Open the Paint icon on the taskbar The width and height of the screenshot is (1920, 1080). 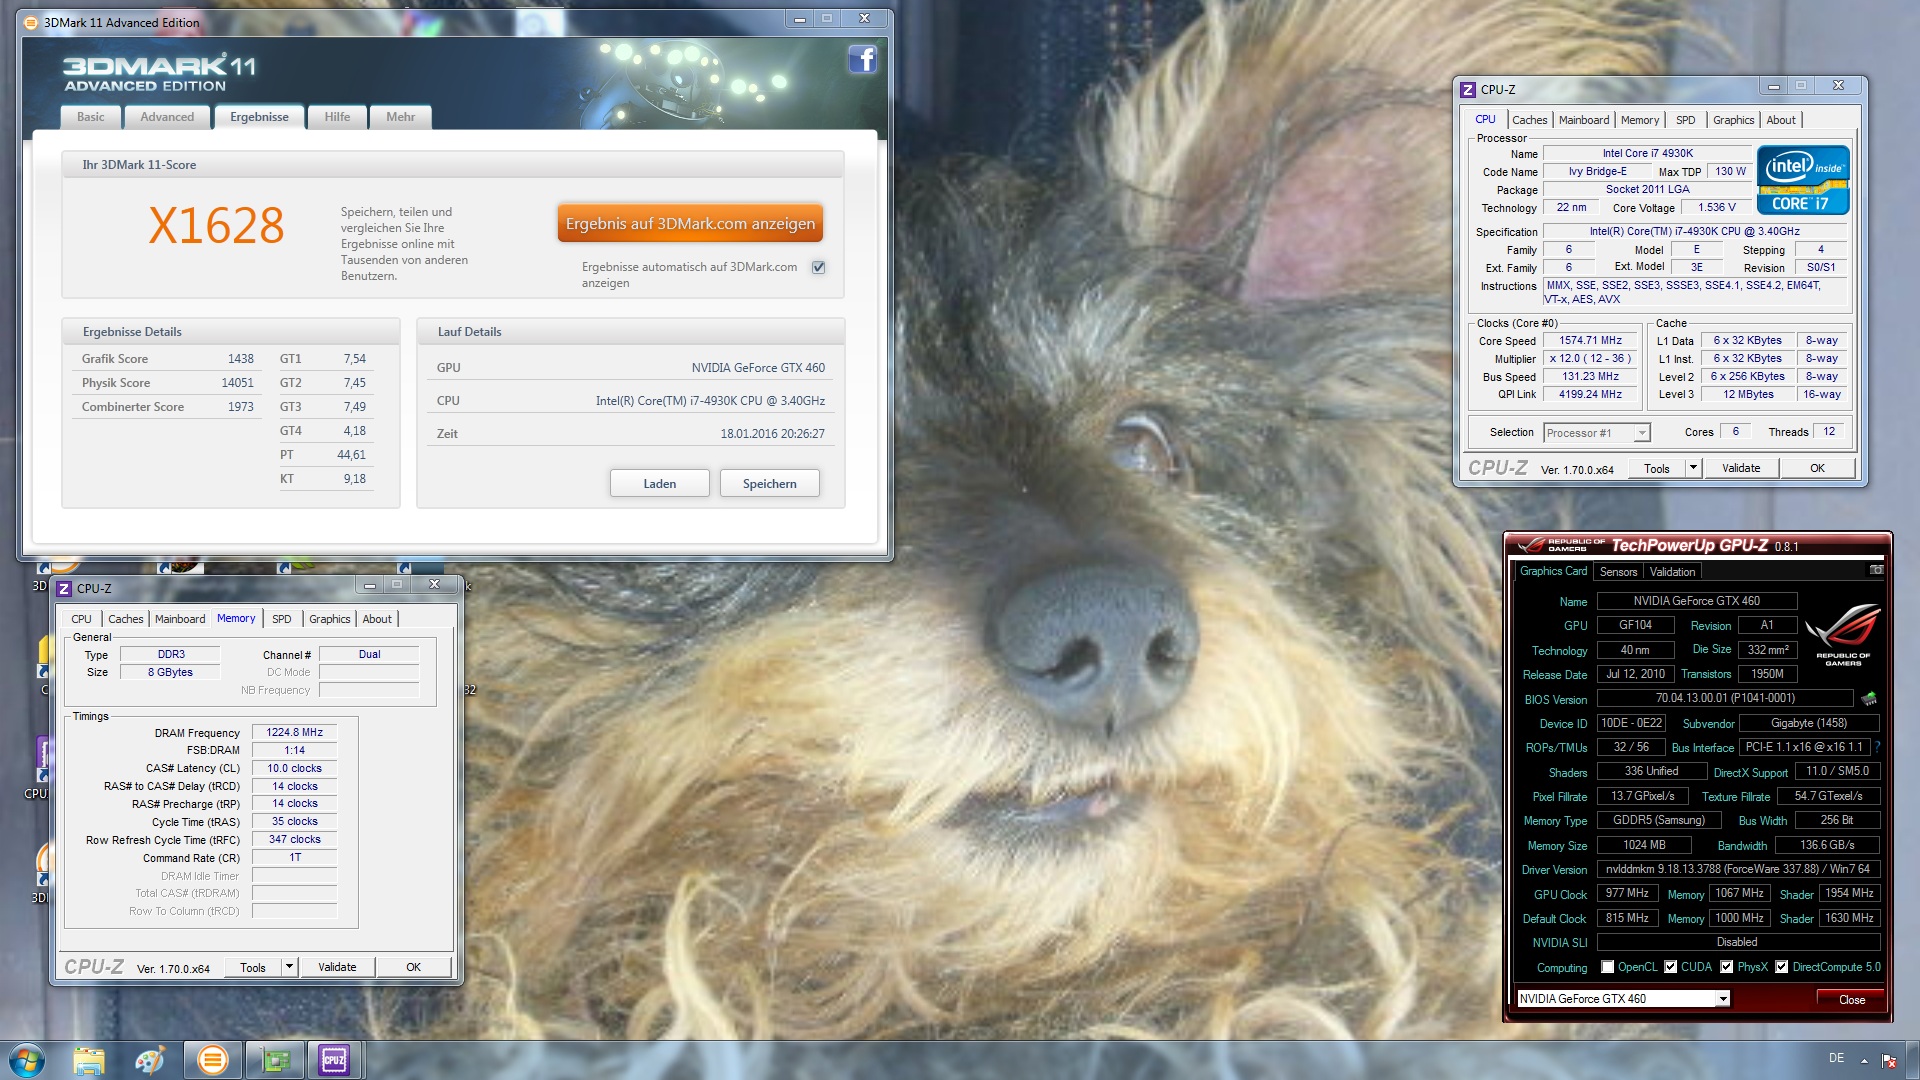(x=150, y=1060)
